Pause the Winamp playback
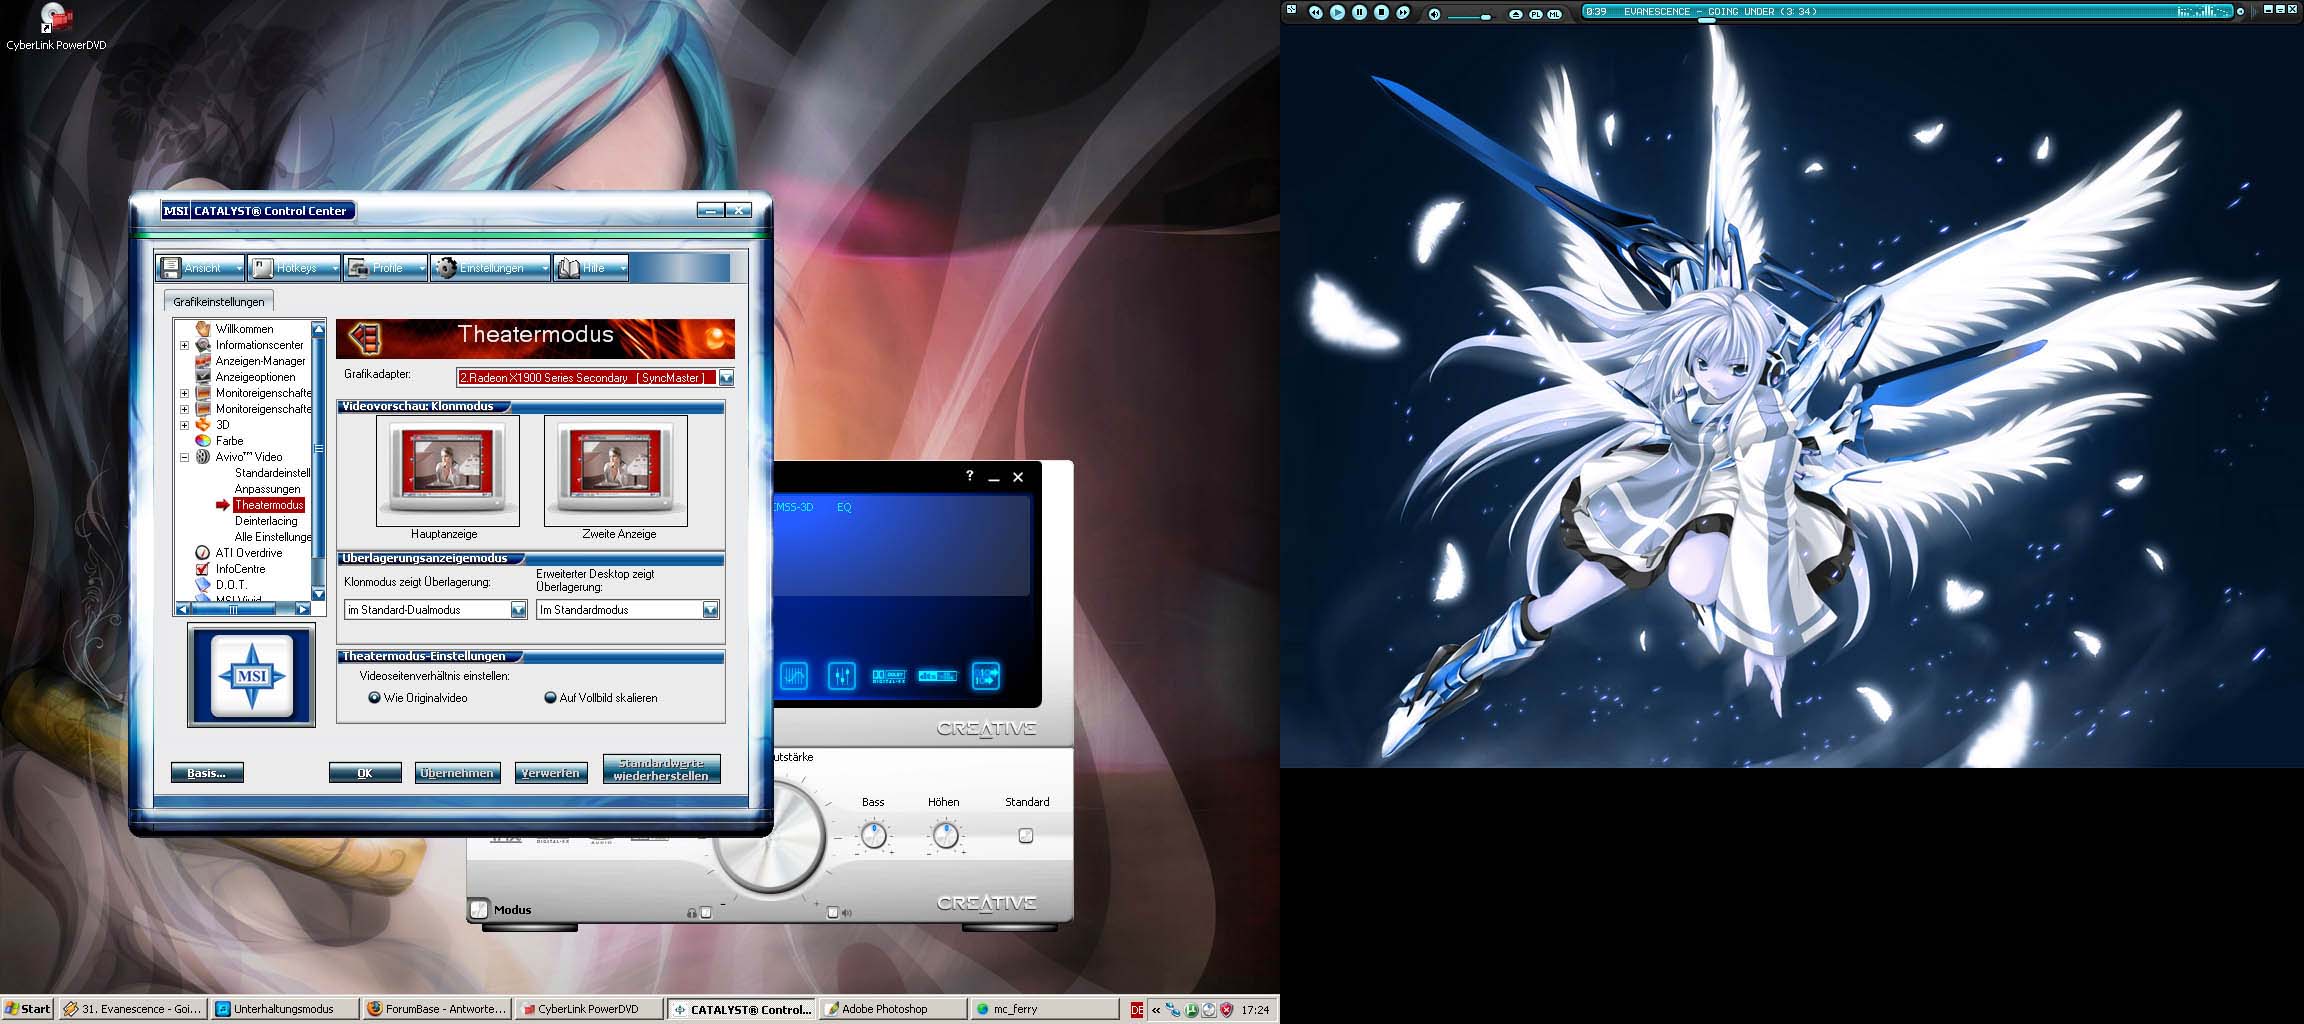The height and width of the screenshot is (1024, 2304). click(x=1359, y=12)
